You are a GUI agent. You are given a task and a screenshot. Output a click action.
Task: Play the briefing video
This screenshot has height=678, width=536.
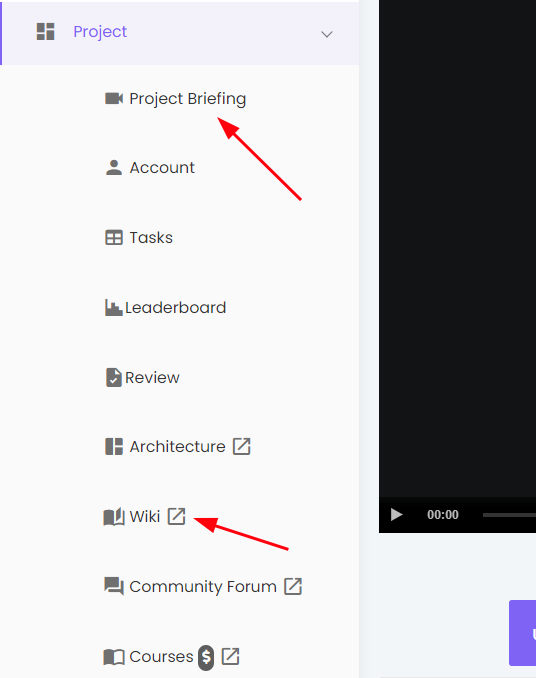396,515
